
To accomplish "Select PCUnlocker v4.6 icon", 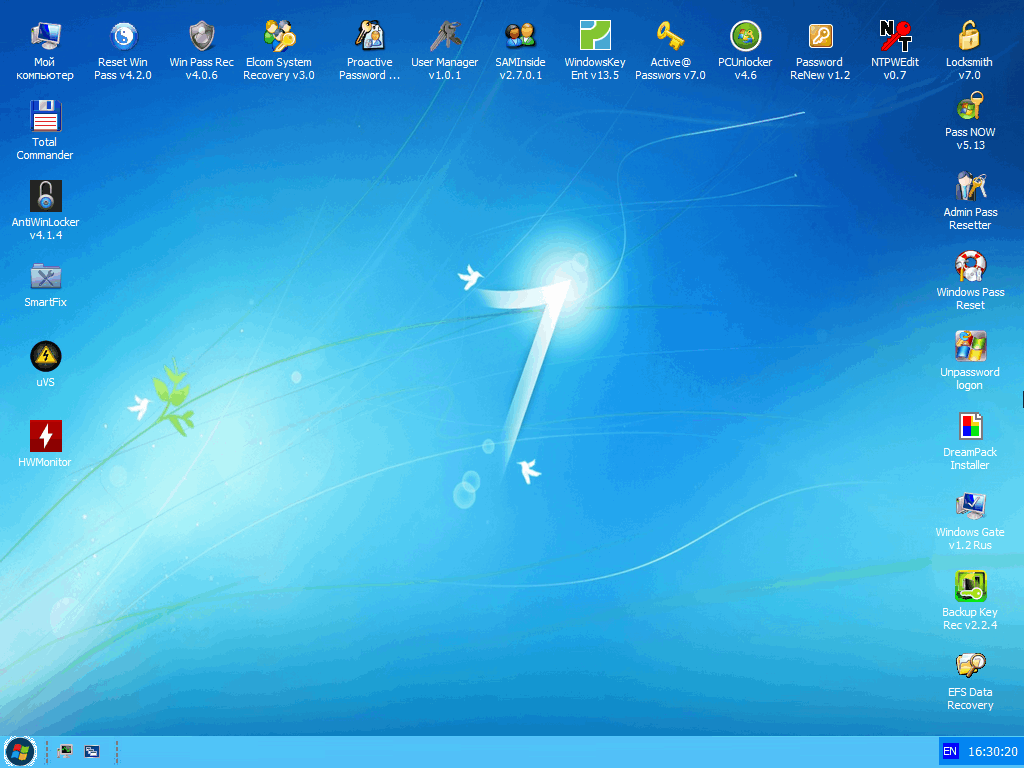I will [x=745, y=37].
